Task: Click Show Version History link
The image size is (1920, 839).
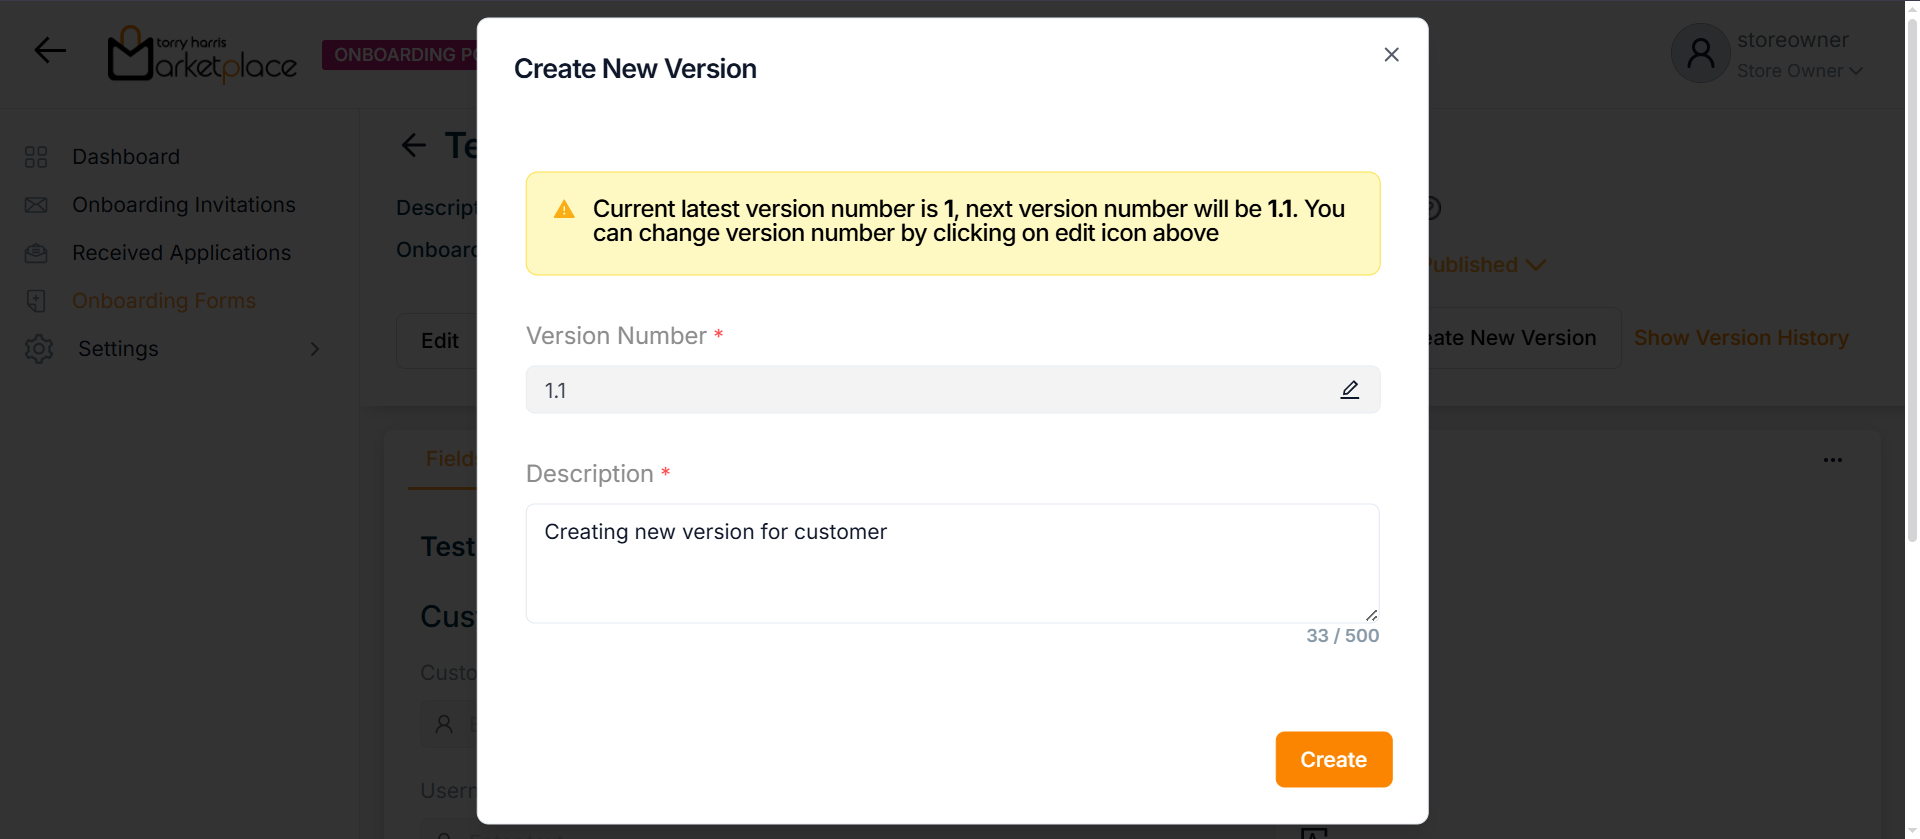Action: (x=1740, y=338)
